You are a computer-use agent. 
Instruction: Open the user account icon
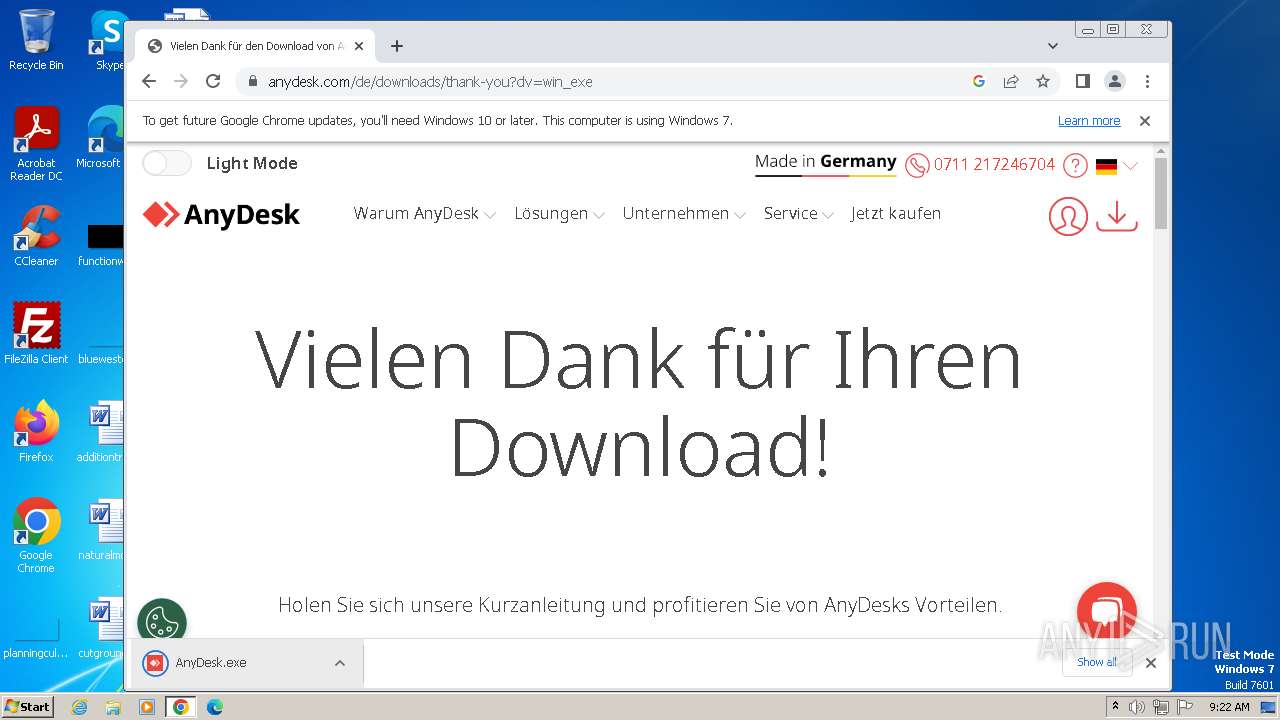(x=1068, y=216)
